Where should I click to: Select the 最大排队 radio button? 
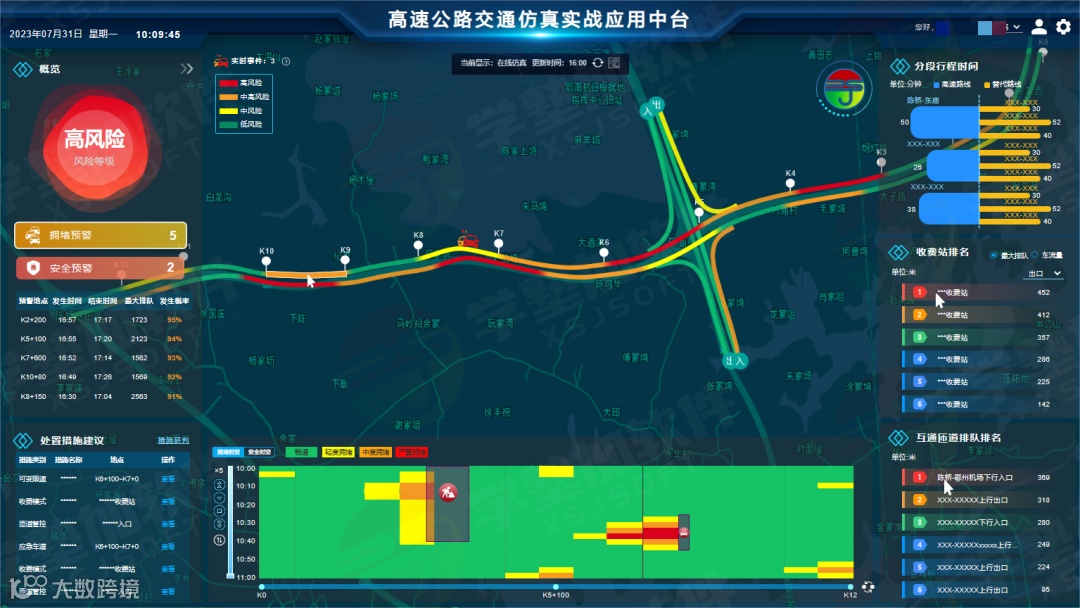pos(993,255)
